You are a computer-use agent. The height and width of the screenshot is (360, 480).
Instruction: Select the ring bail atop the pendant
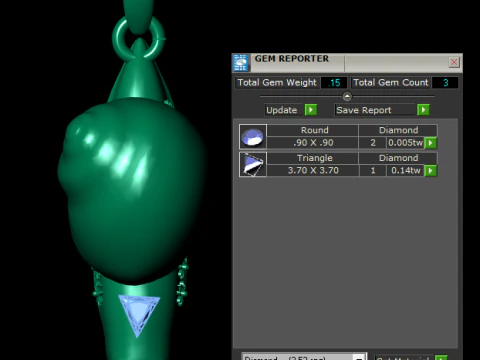[138, 38]
